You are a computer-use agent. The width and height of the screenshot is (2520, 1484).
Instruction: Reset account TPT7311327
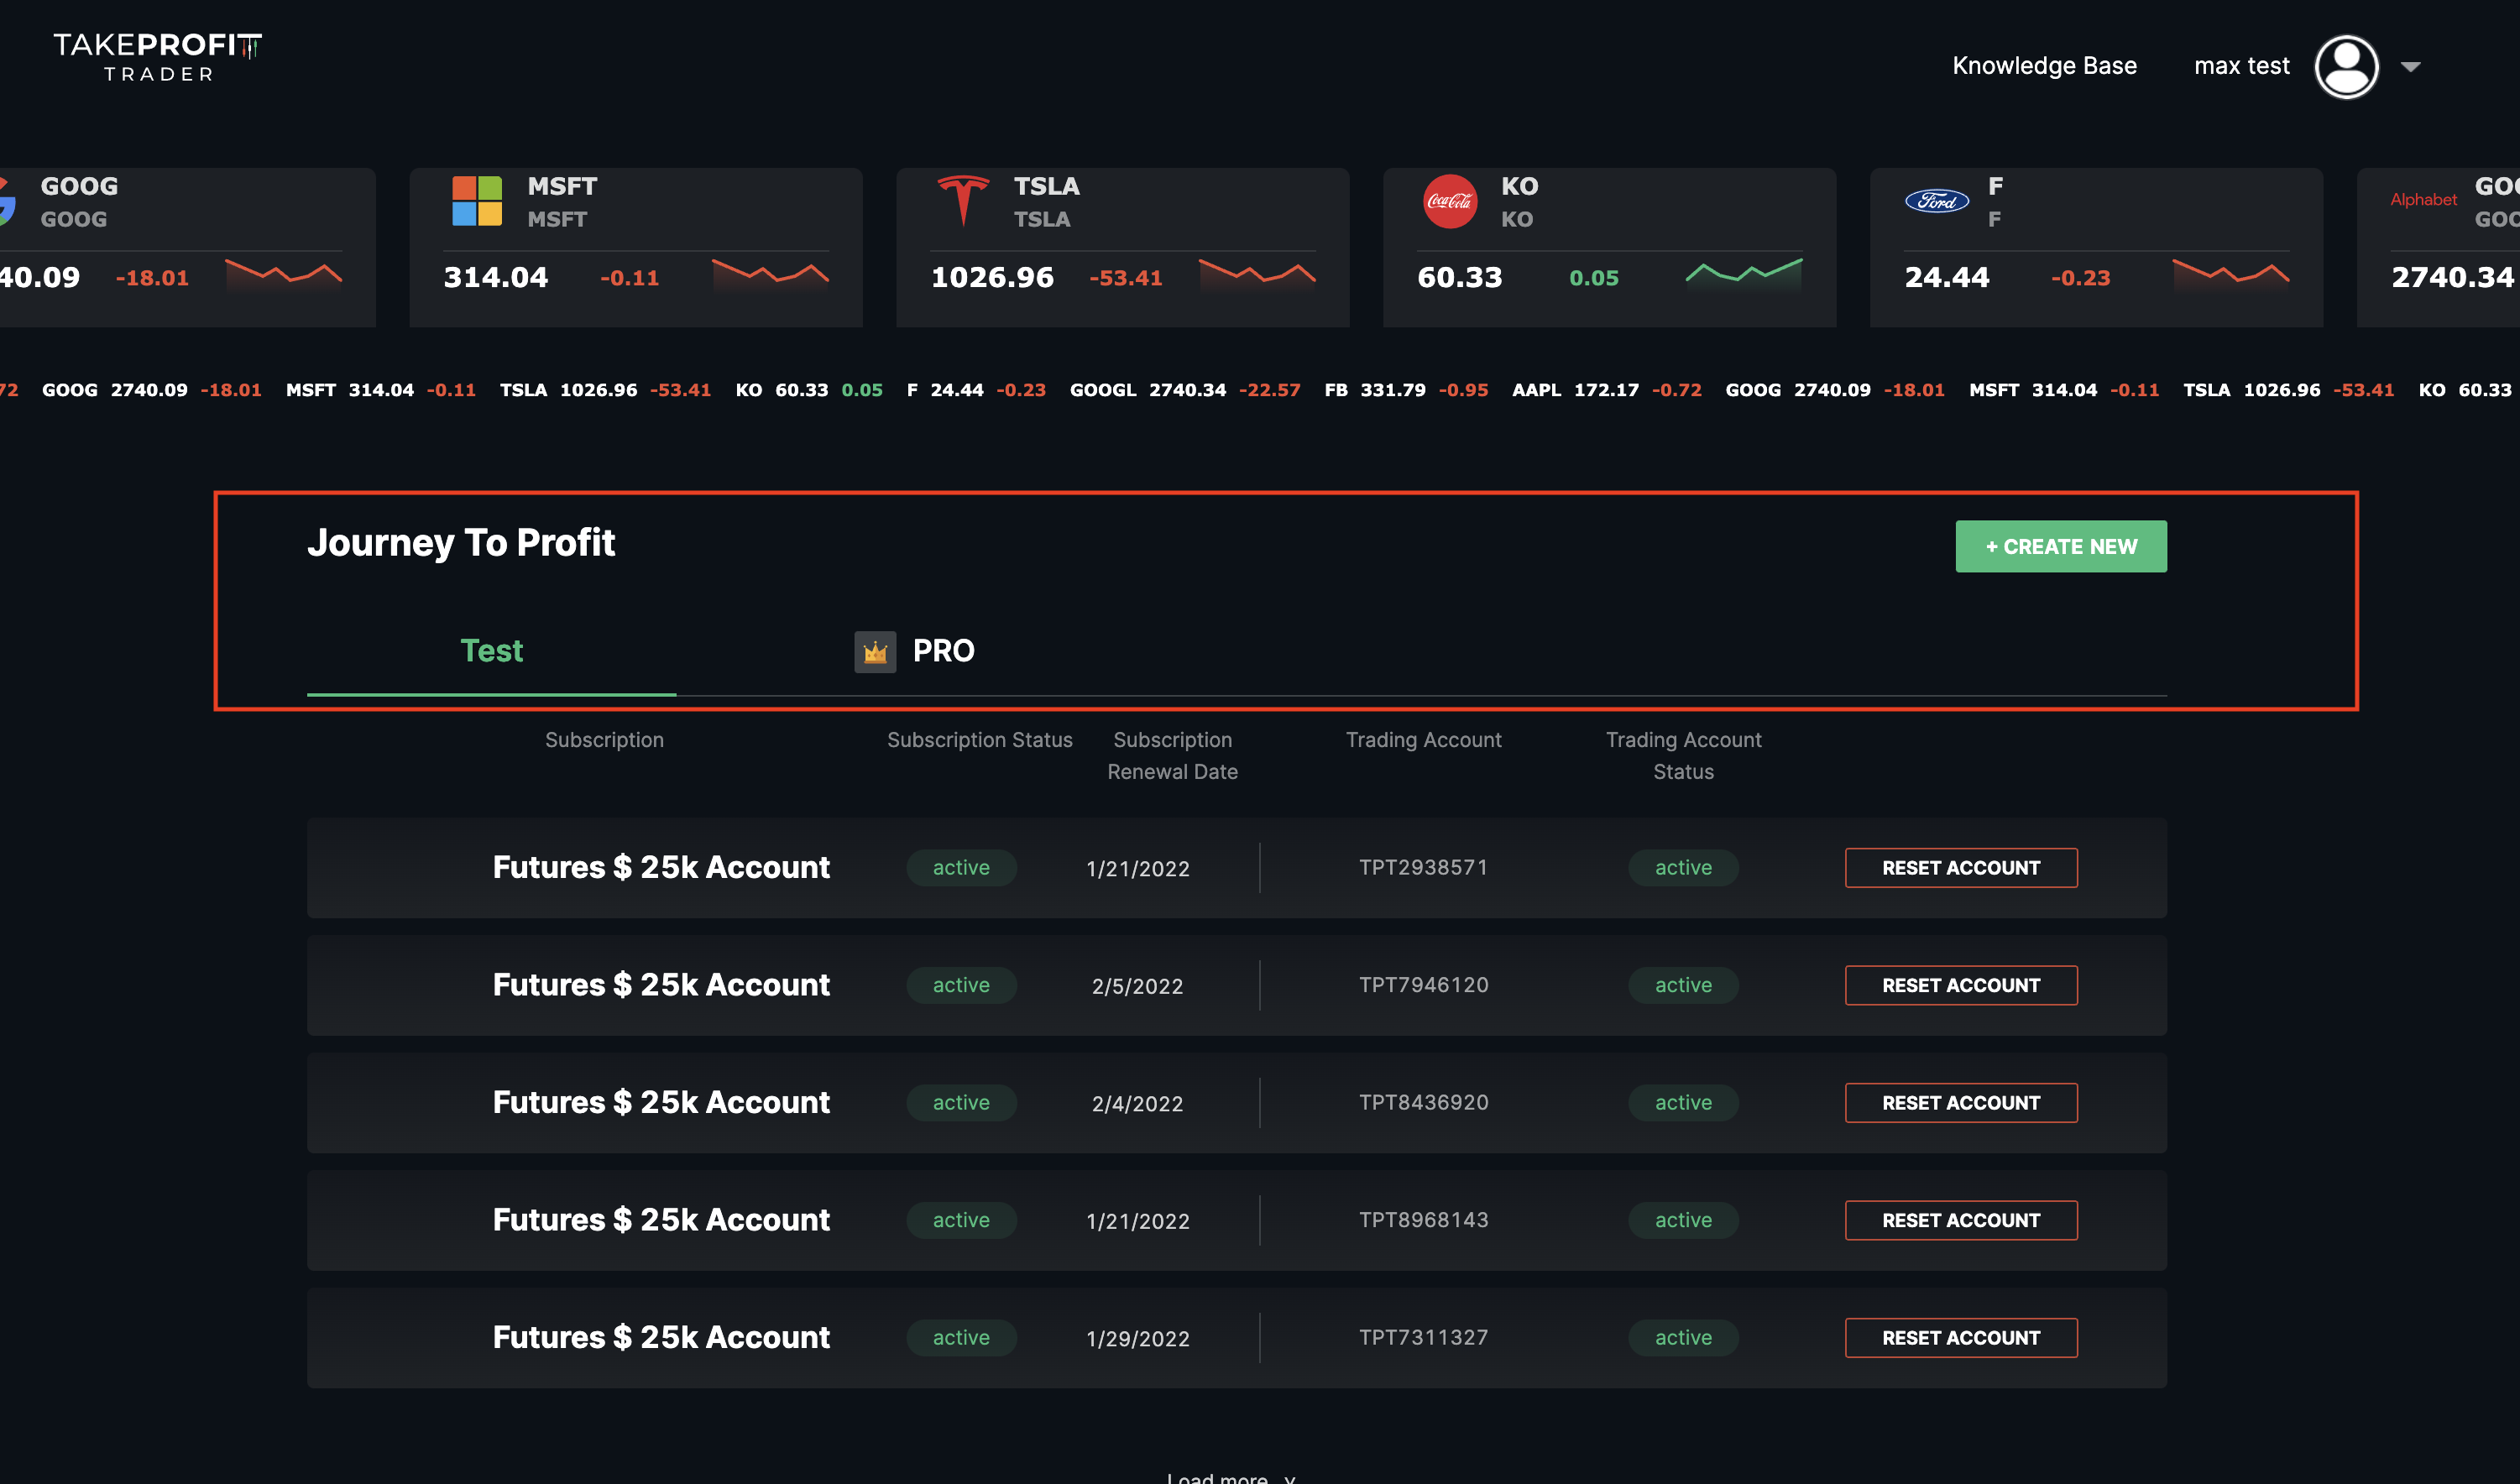[1960, 1338]
